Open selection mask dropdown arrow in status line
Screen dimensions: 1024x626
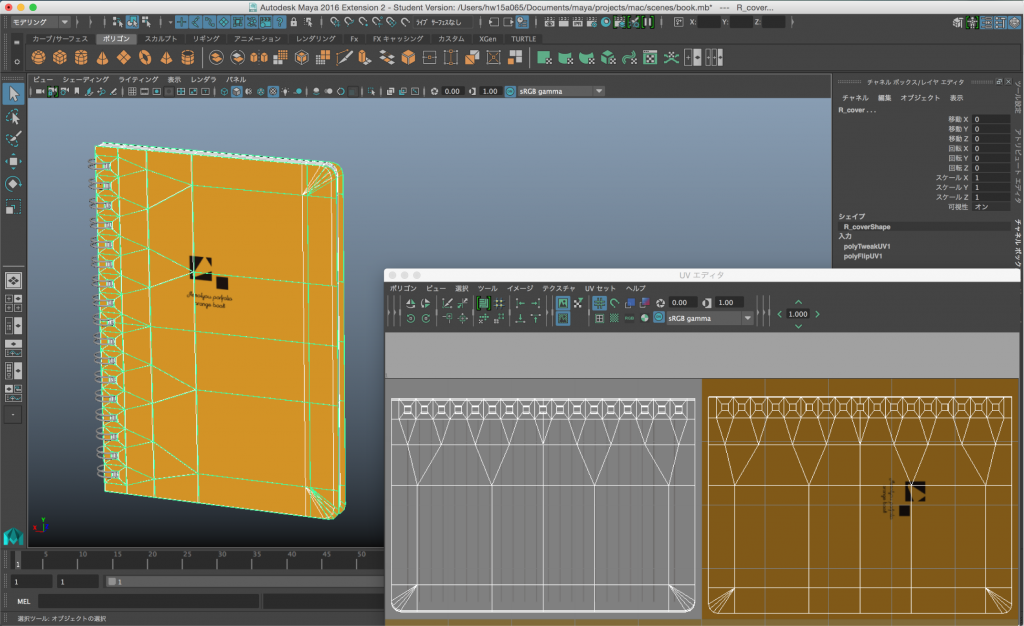(170, 22)
